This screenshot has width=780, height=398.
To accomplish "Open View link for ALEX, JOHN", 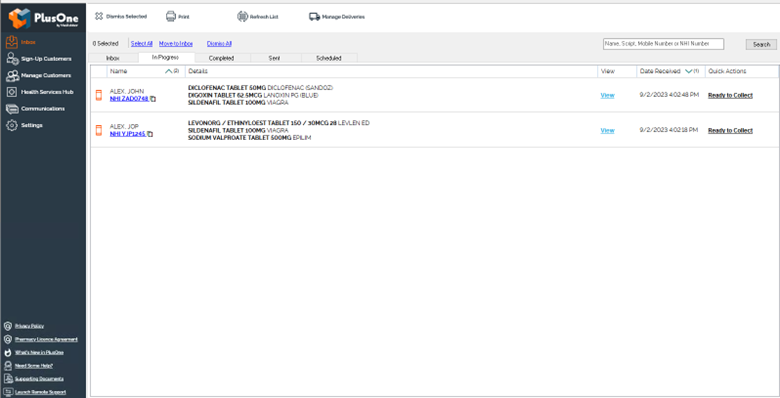I will tap(607, 96).
